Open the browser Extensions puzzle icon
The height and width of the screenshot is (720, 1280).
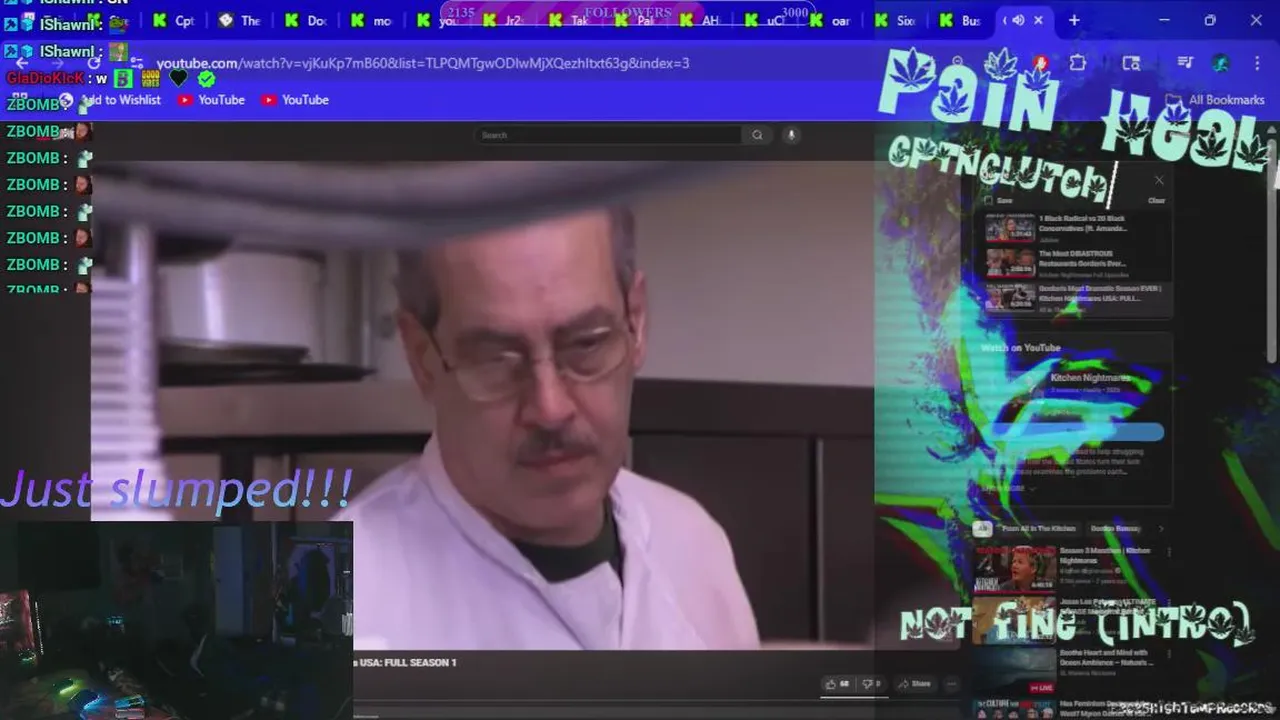[1077, 63]
